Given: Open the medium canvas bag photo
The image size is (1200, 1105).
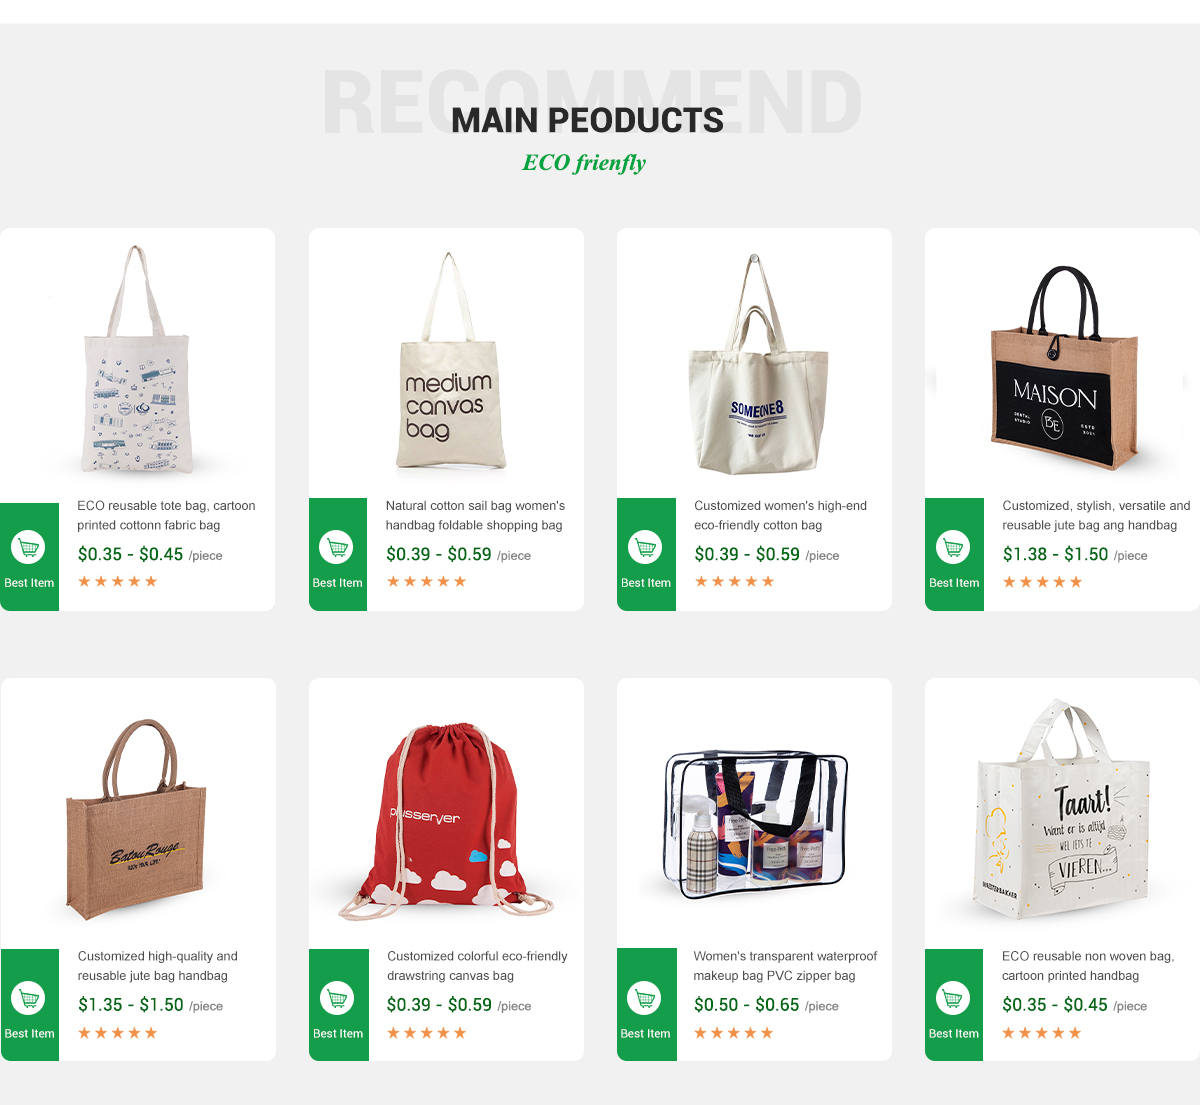Looking at the screenshot, I should 448,362.
